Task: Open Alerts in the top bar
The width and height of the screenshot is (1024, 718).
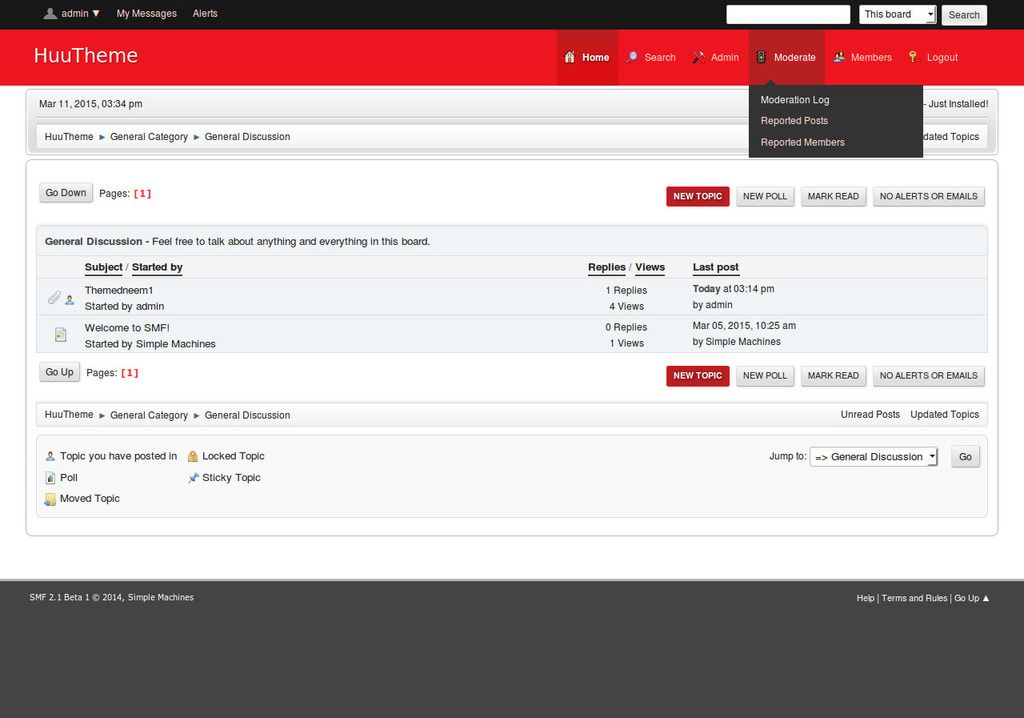Action: pos(205,13)
